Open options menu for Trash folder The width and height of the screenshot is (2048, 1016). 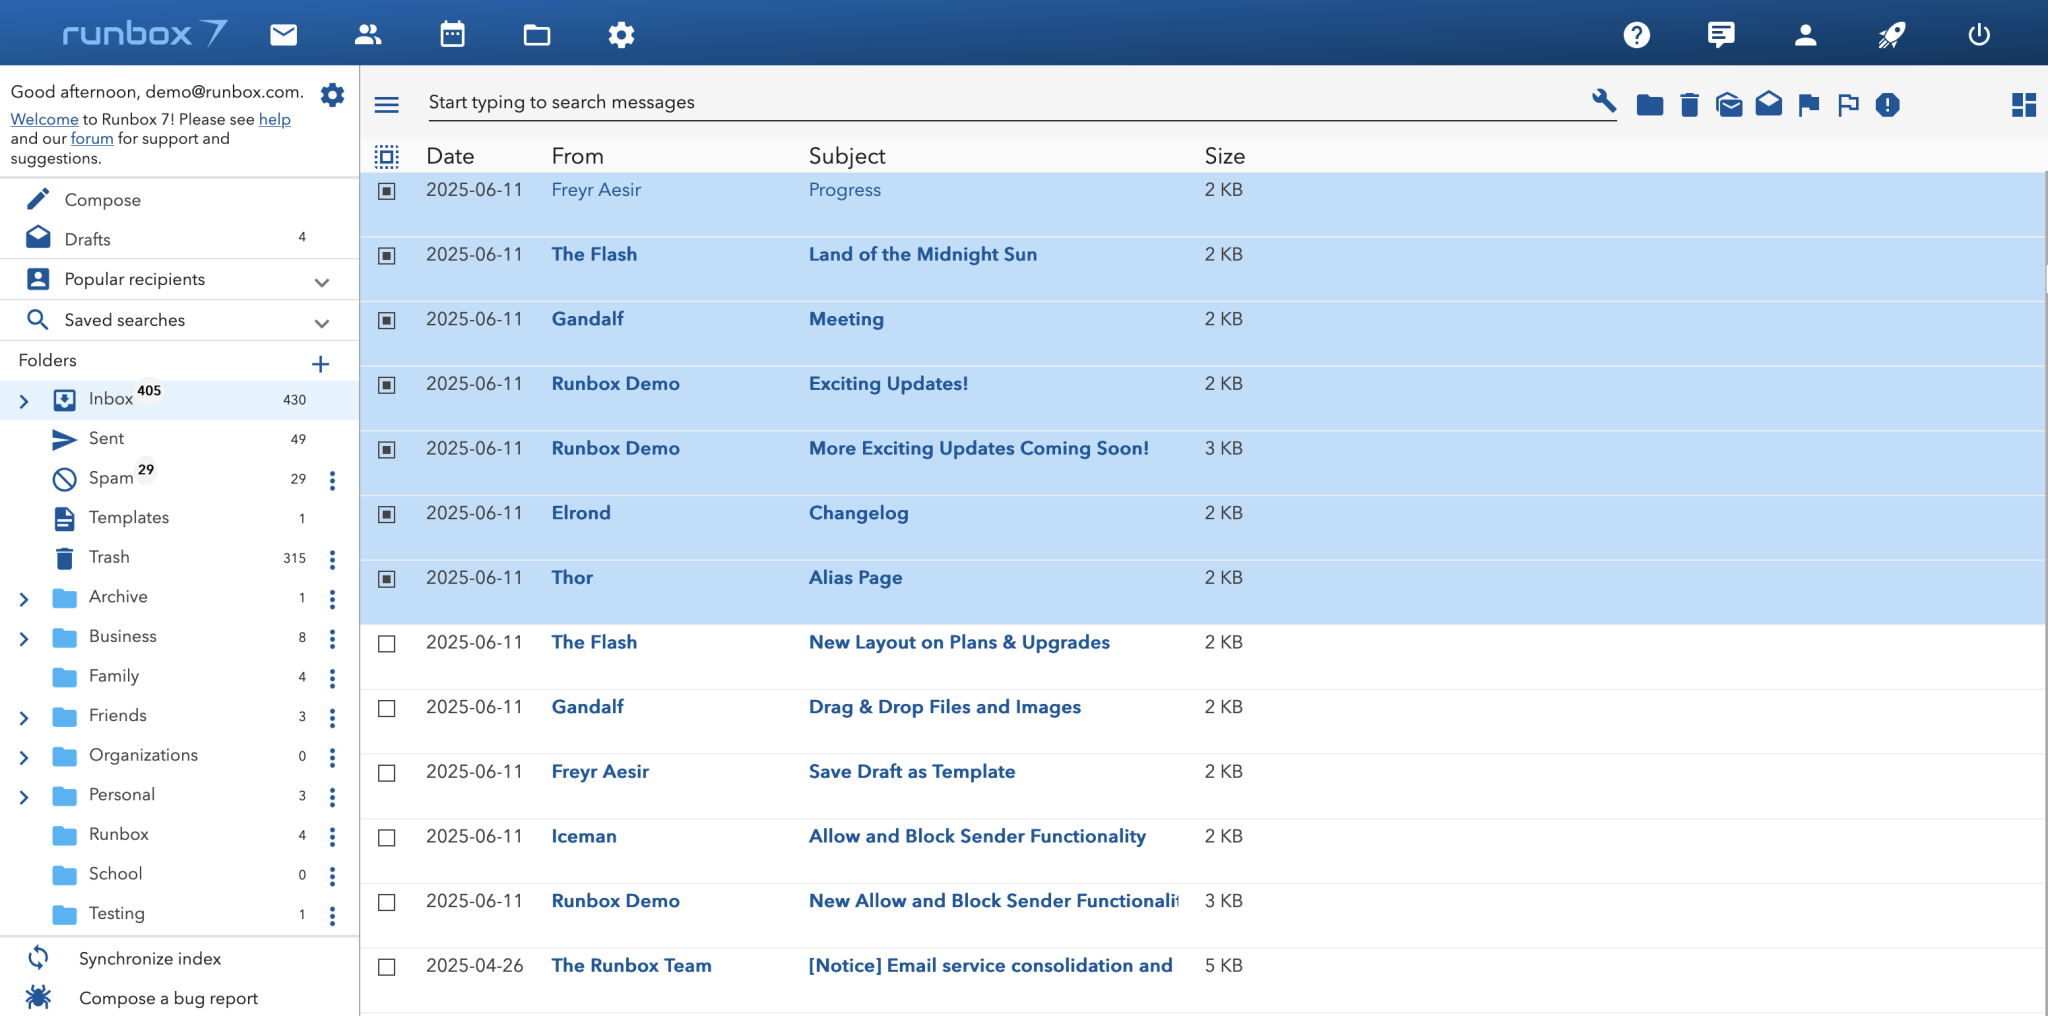(x=332, y=559)
